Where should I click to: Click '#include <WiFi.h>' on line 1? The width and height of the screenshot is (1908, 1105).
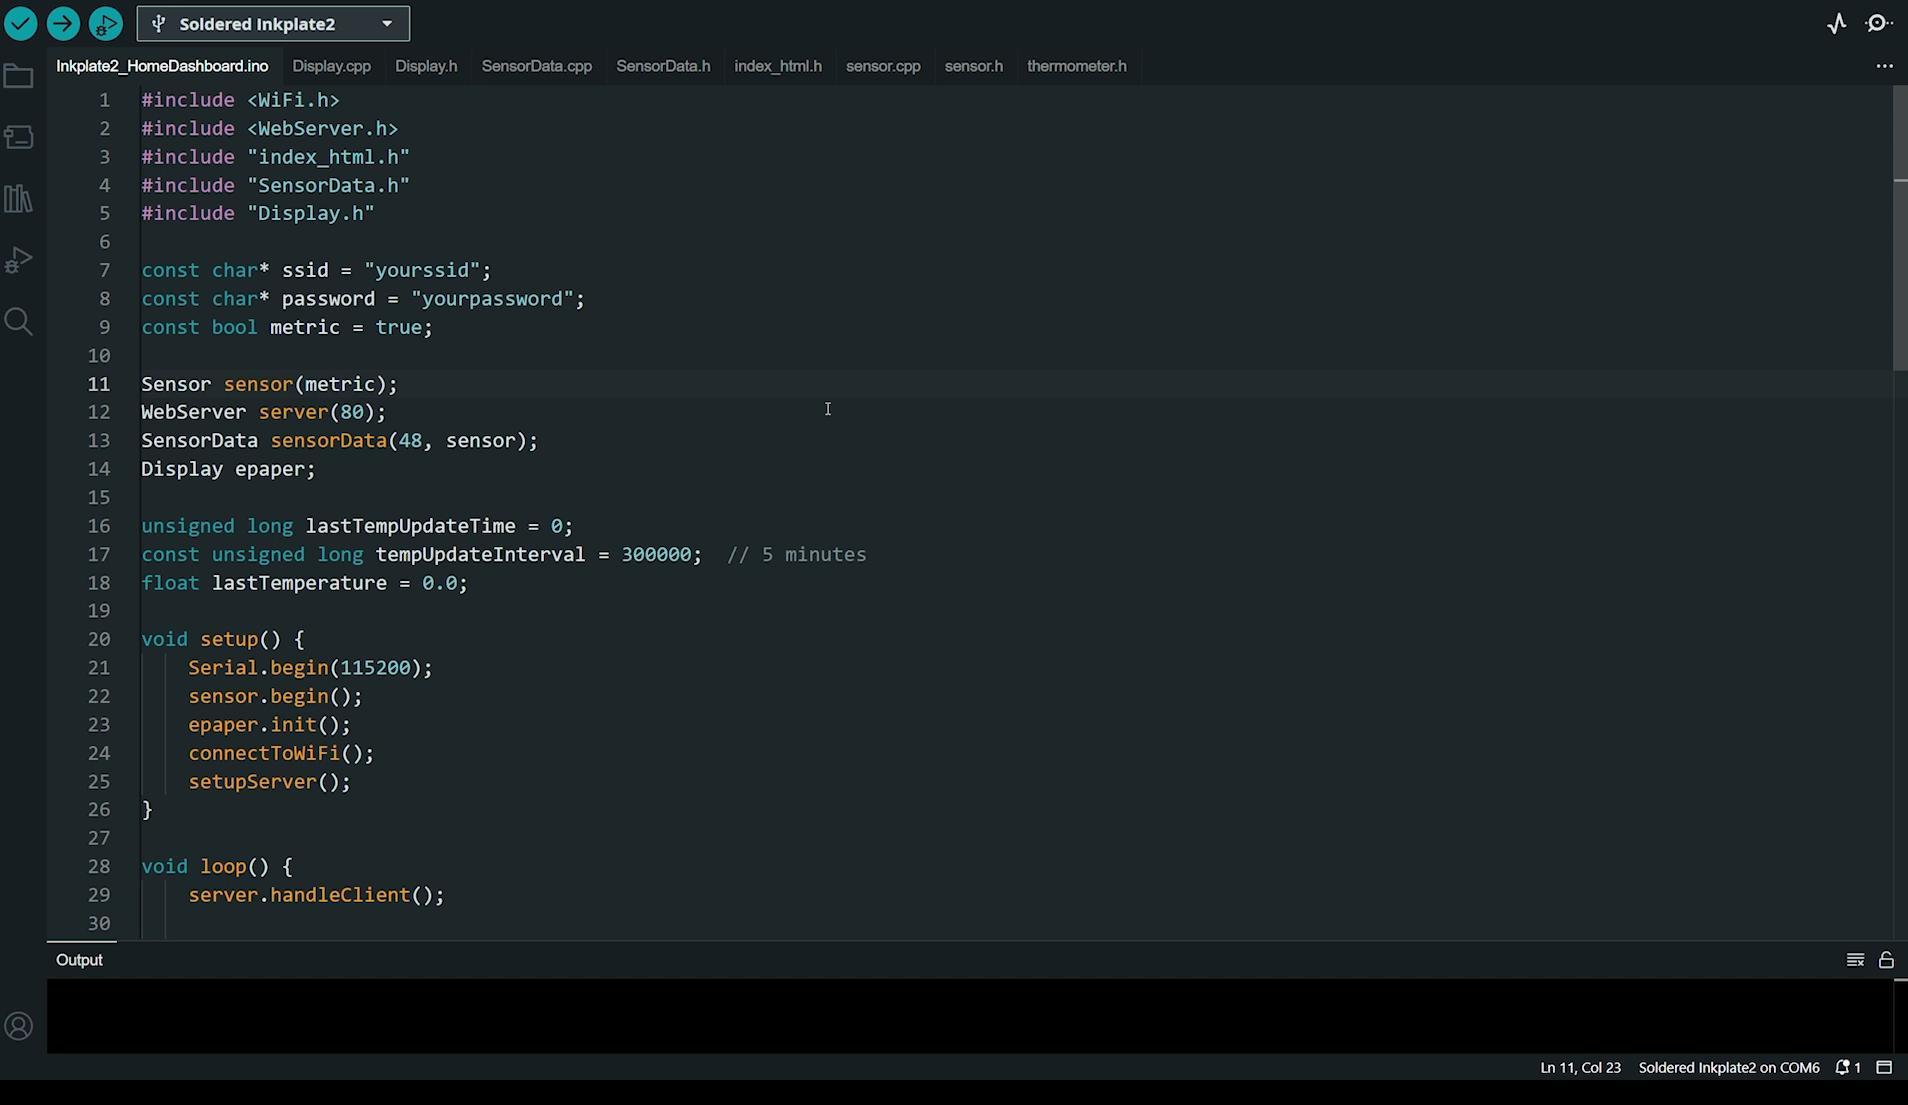pyautogui.click(x=240, y=100)
